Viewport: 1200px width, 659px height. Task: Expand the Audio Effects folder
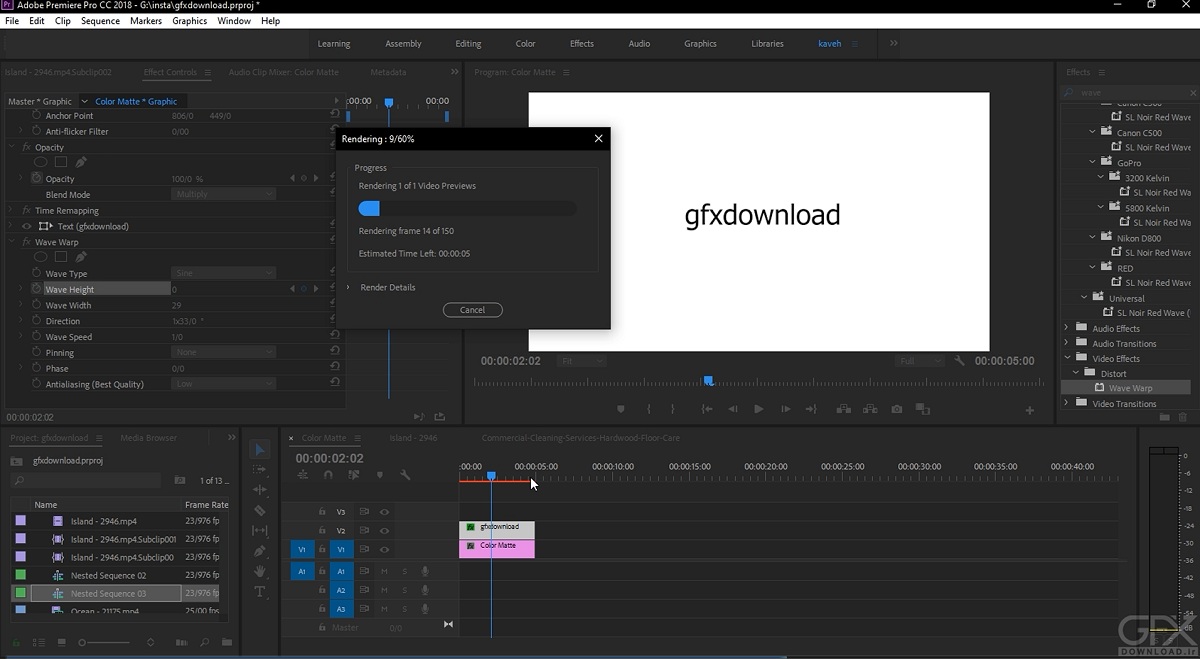point(1066,328)
